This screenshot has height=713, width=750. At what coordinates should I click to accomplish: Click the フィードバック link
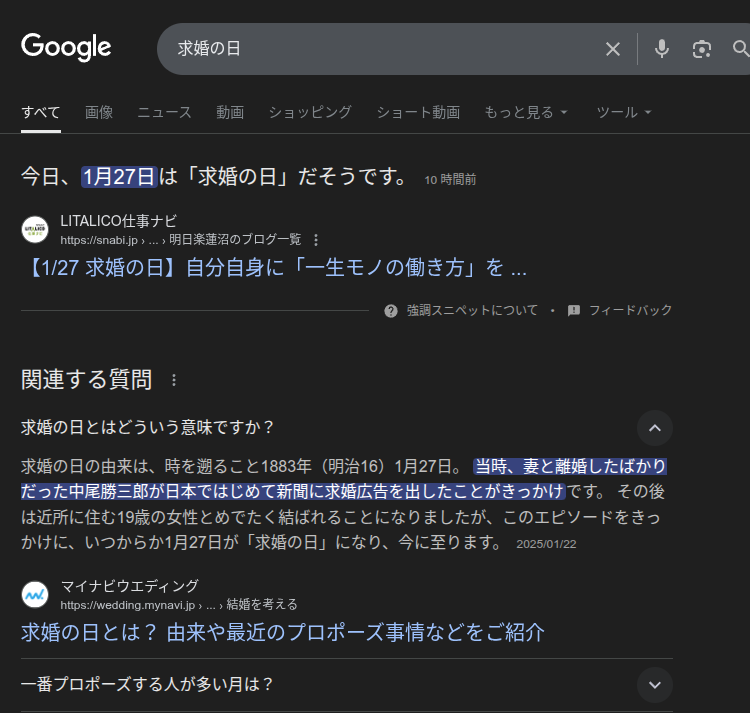(620, 311)
